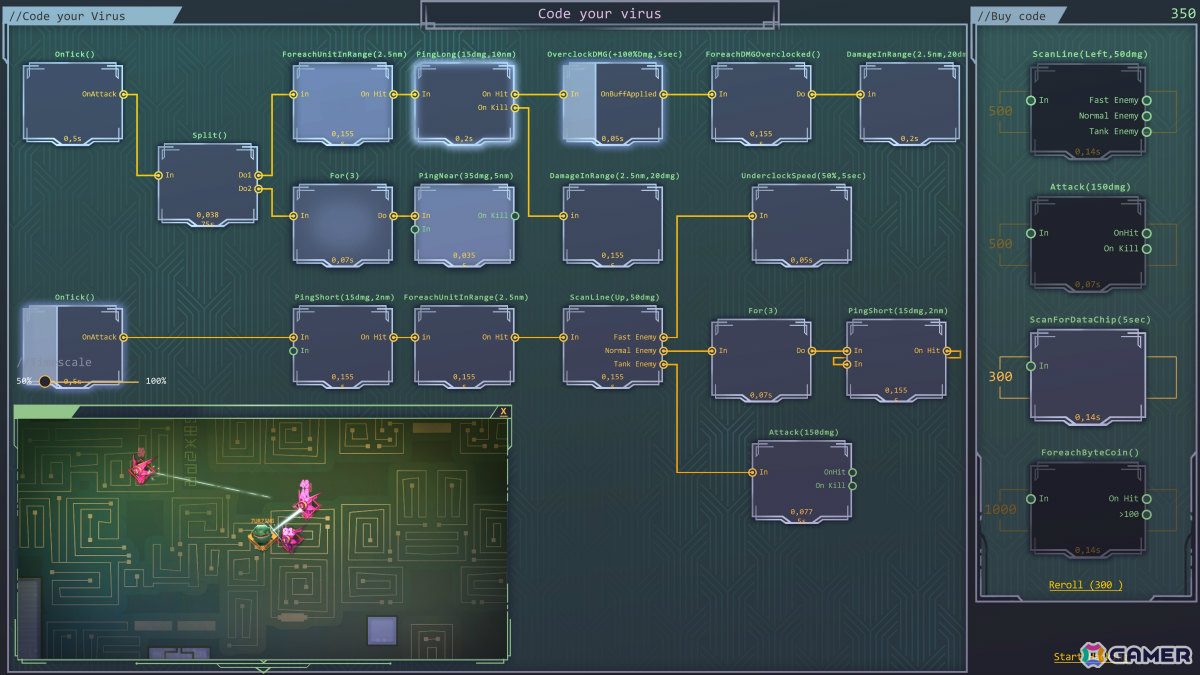1200x675 pixels.
Task: Select the On Kill port of PingNear
Action: pyautogui.click(x=515, y=215)
